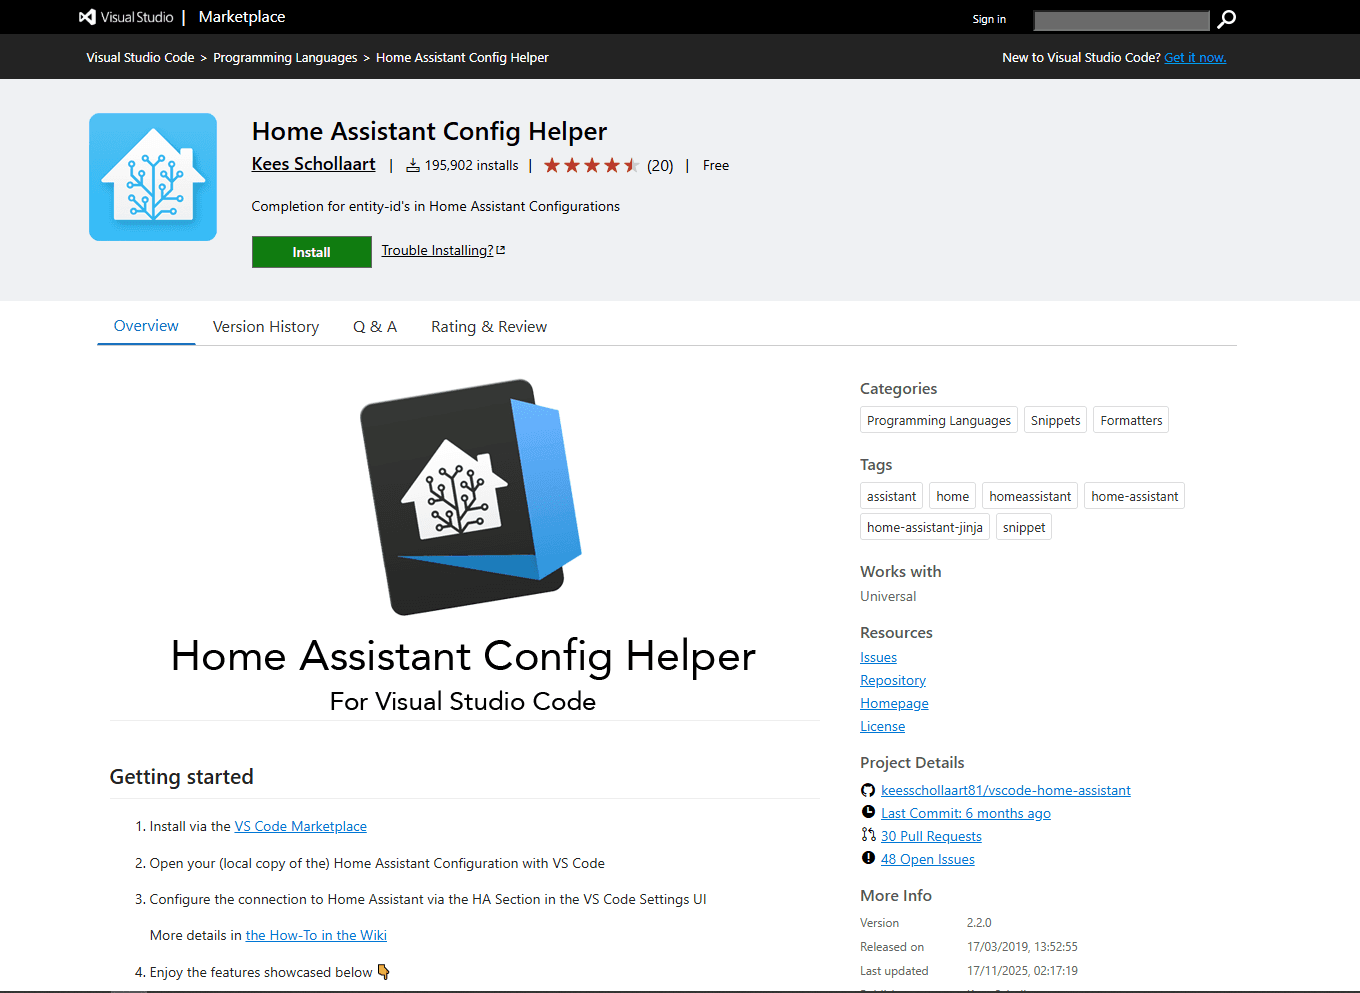1360x993 pixels.
Task: Click last updated 17/11/2025, 02:17:19
Action: pos(1022,971)
